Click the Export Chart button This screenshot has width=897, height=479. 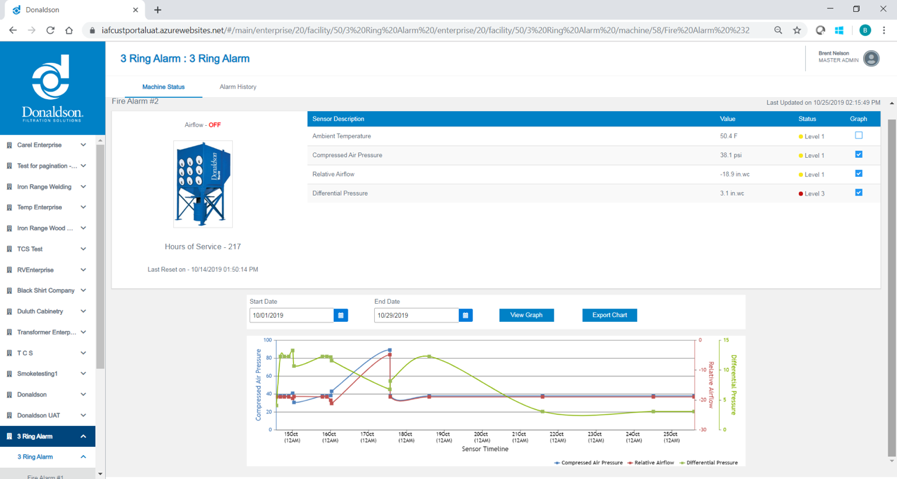[609, 315]
